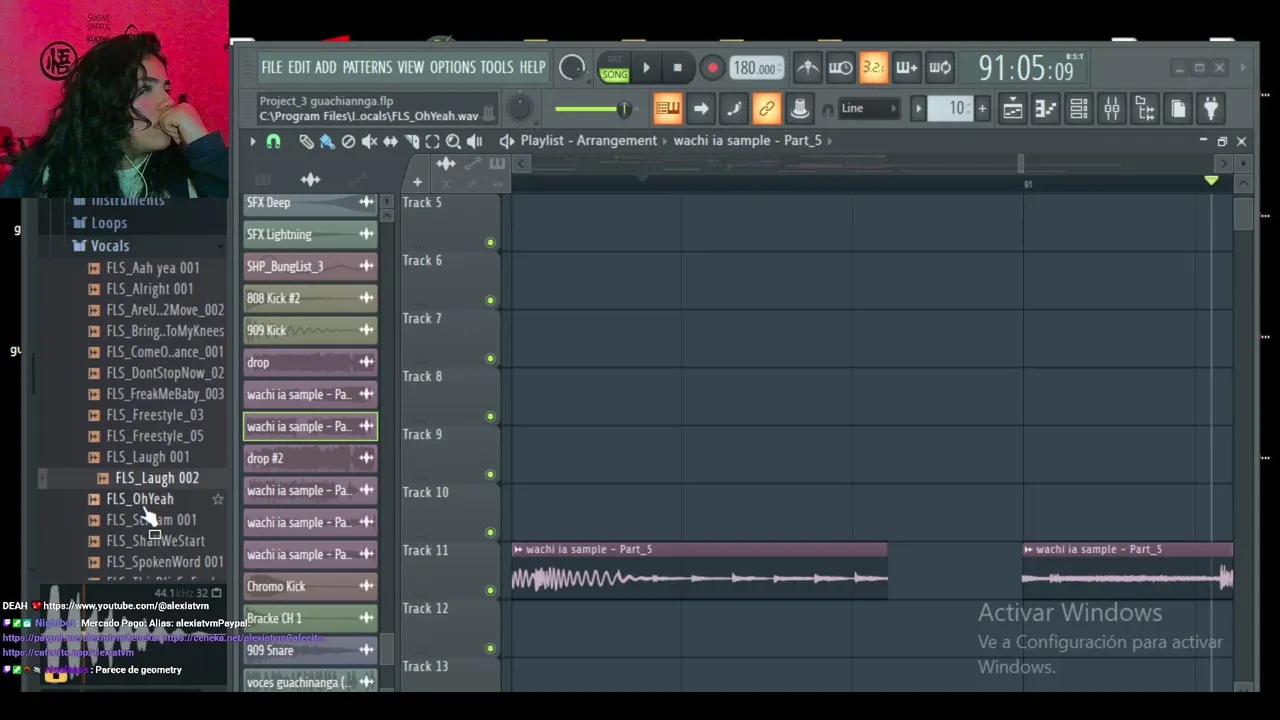The height and width of the screenshot is (720, 1280).
Task: Select the Slip tool in Playlist toolbar
Action: [390, 141]
